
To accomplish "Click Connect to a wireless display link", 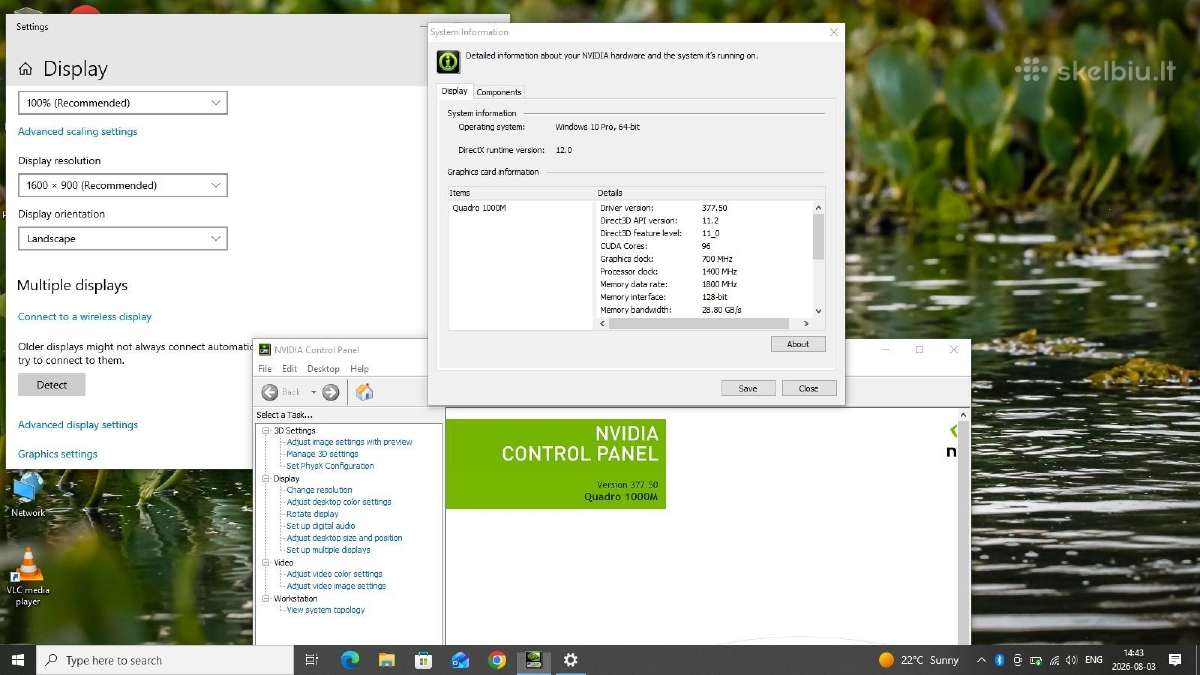I will click(x=85, y=317).
